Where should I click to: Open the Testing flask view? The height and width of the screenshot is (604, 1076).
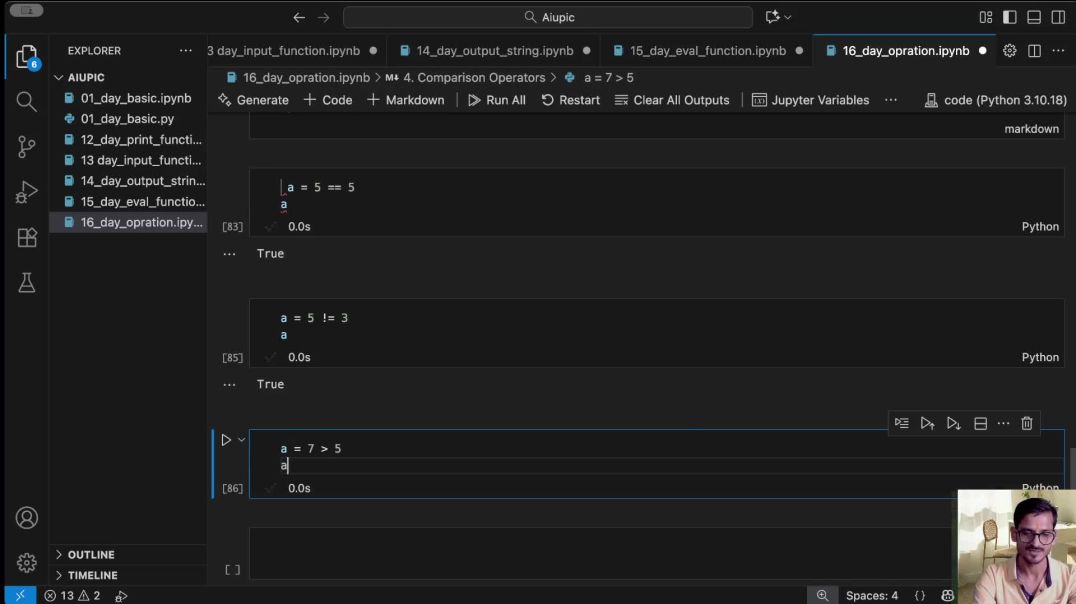pos(27,284)
